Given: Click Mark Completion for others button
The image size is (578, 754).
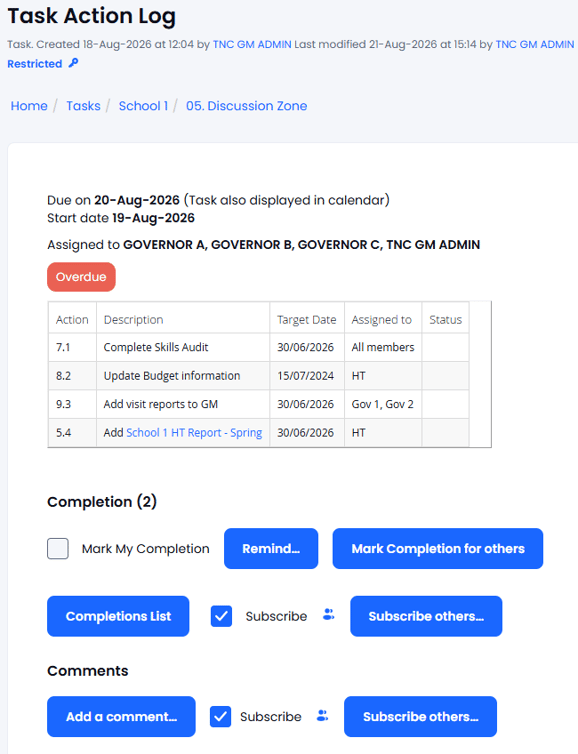Looking at the screenshot, I should coord(438,549).
